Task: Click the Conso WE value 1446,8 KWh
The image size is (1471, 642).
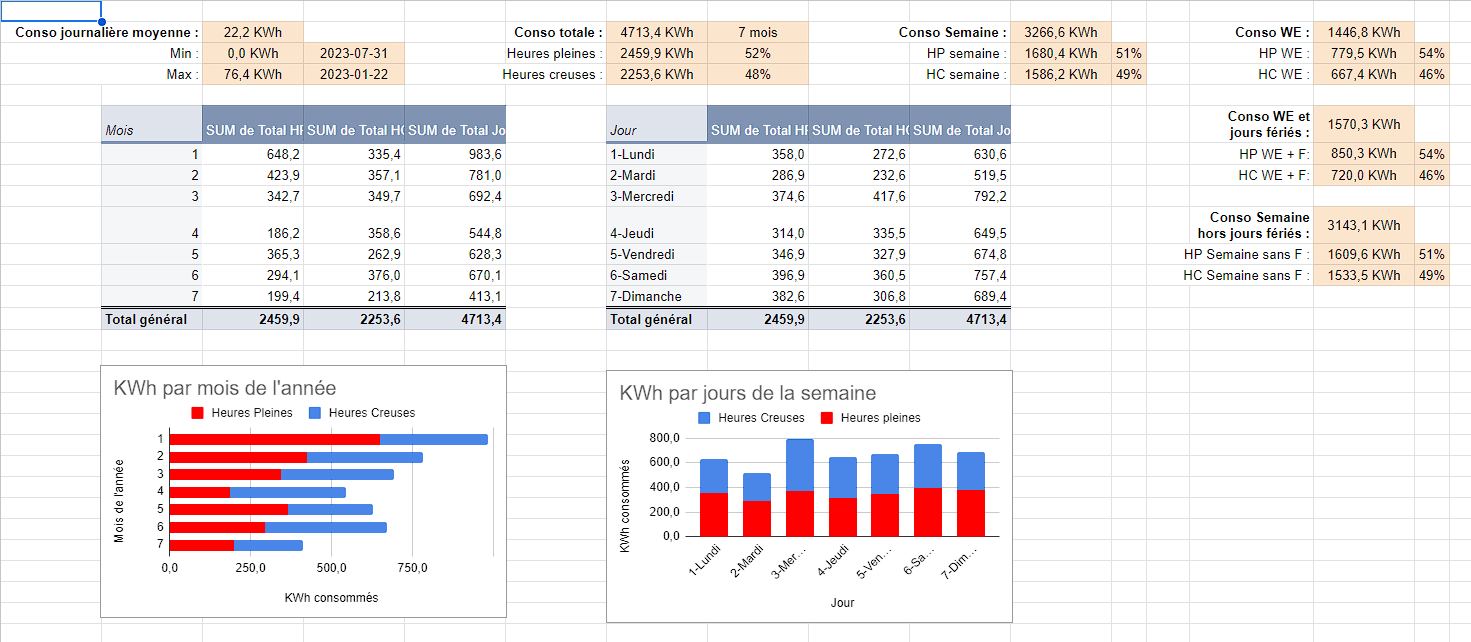Action: [x=1363, y=33]
